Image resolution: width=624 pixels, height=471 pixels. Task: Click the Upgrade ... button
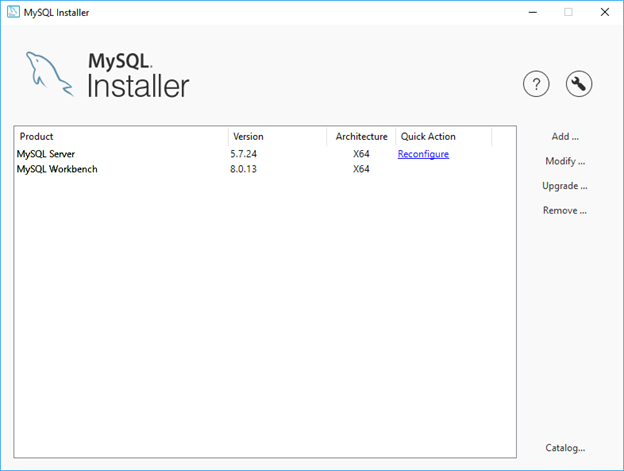tap(565, 186)
